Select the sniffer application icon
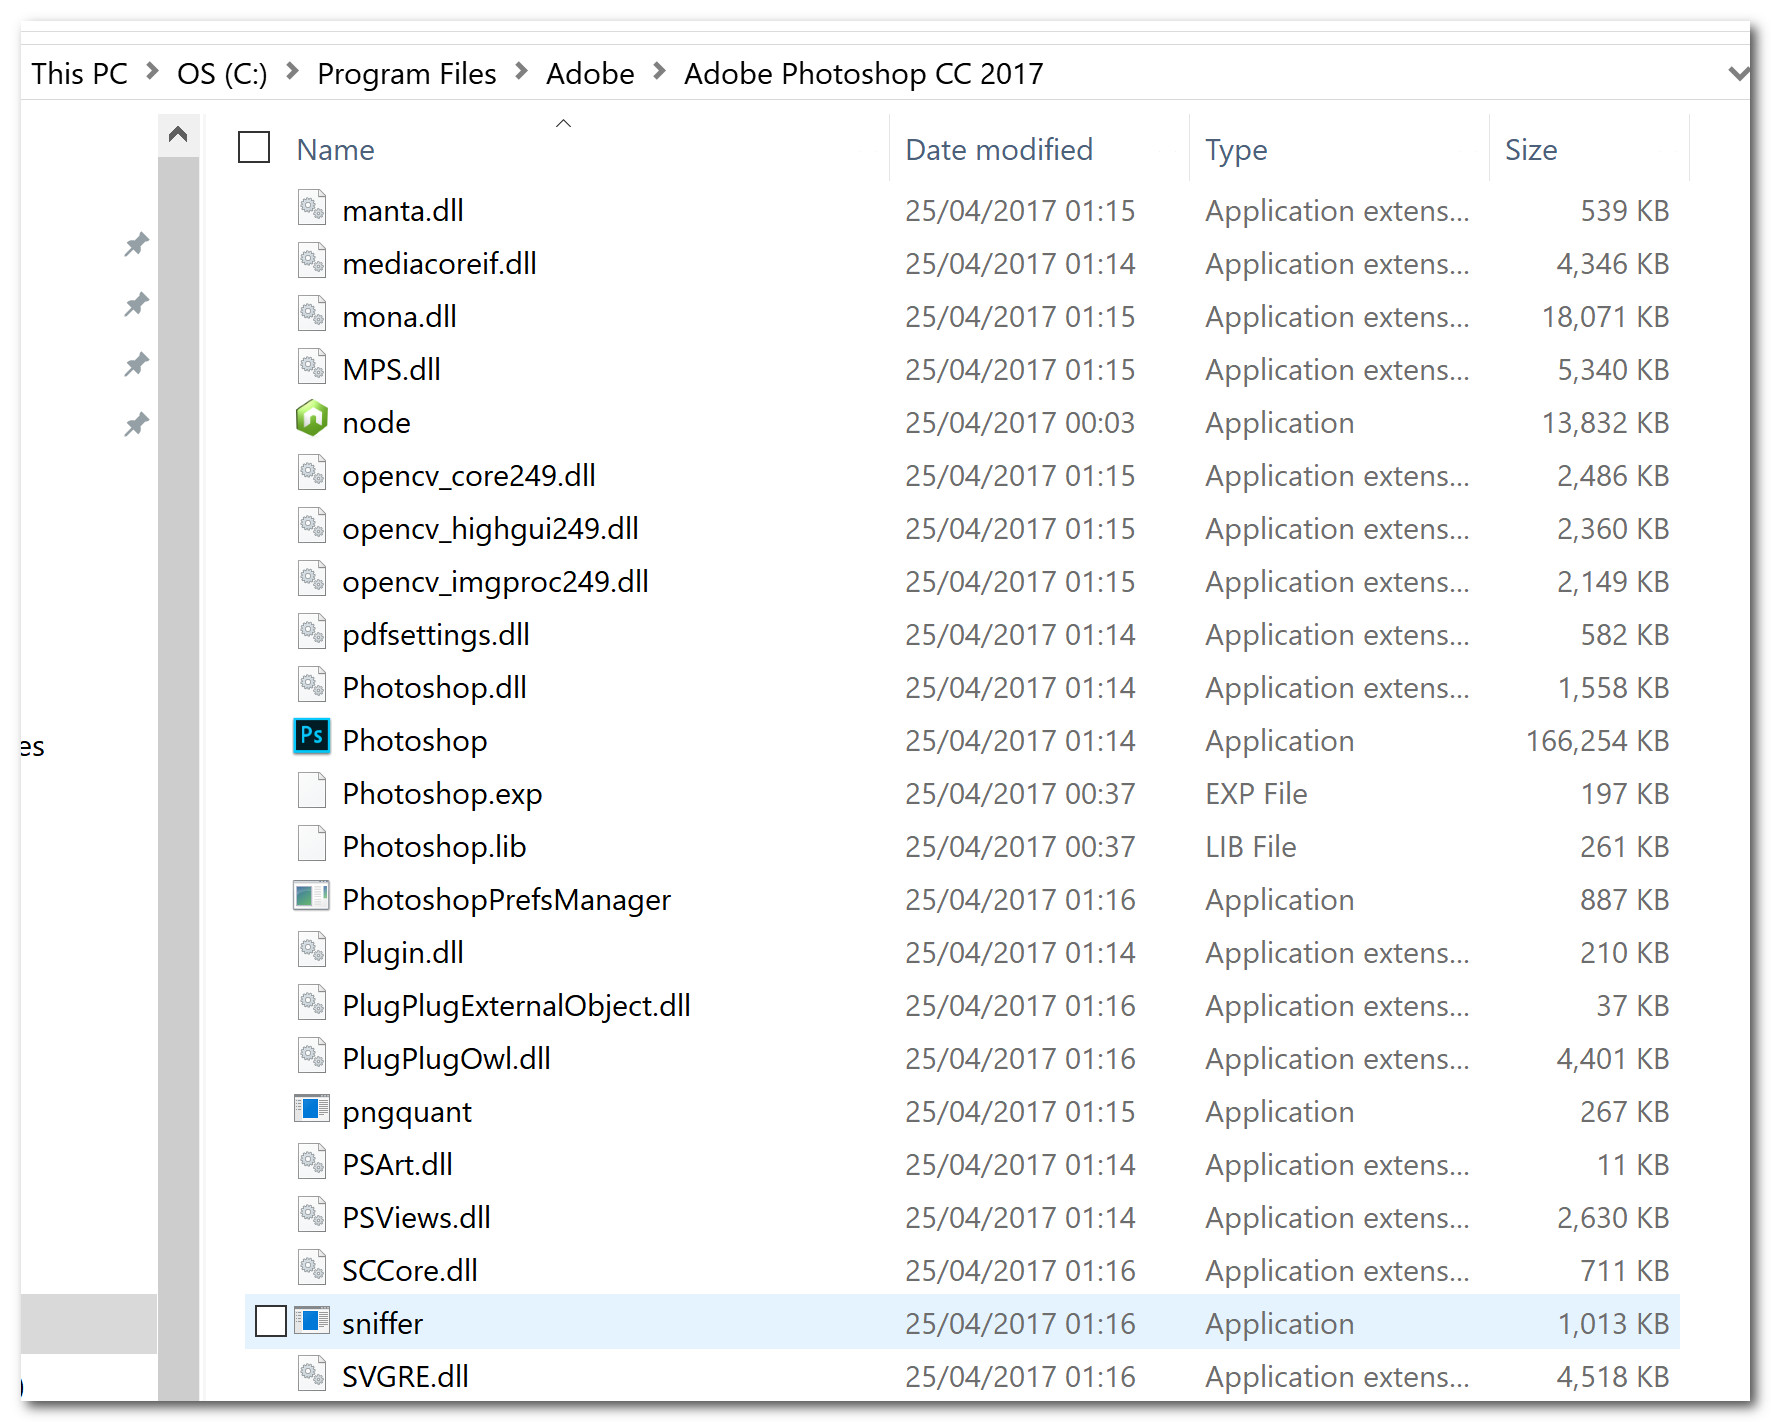The image size is (1771, 1422). point(312,1321)
